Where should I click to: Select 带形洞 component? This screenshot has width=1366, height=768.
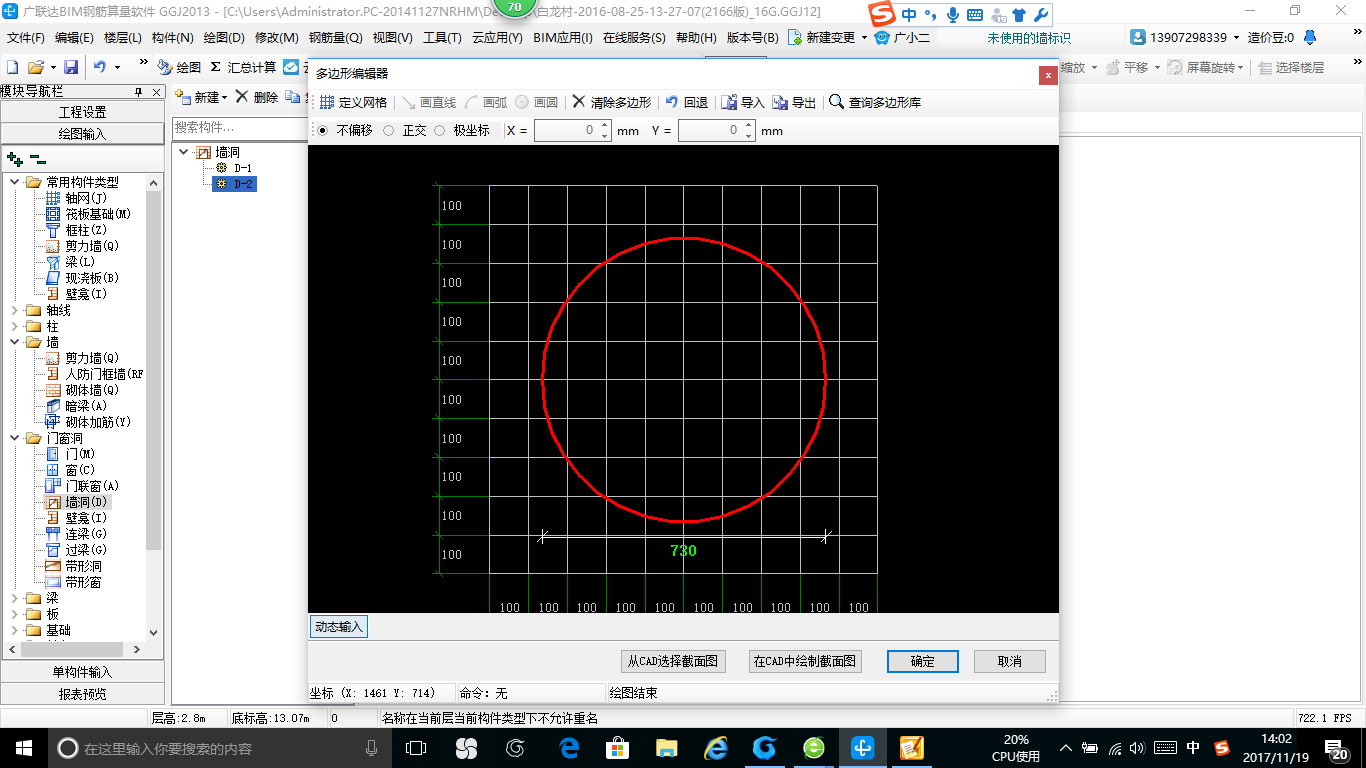coord(73,566)
